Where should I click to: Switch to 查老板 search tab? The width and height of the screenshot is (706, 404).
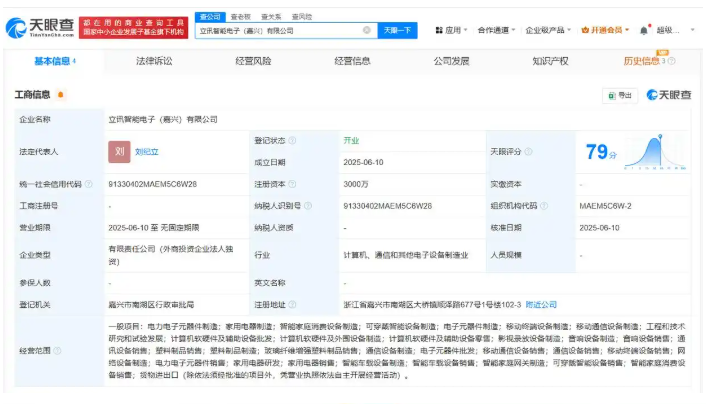pyautogui.click(x=240, y=17)
